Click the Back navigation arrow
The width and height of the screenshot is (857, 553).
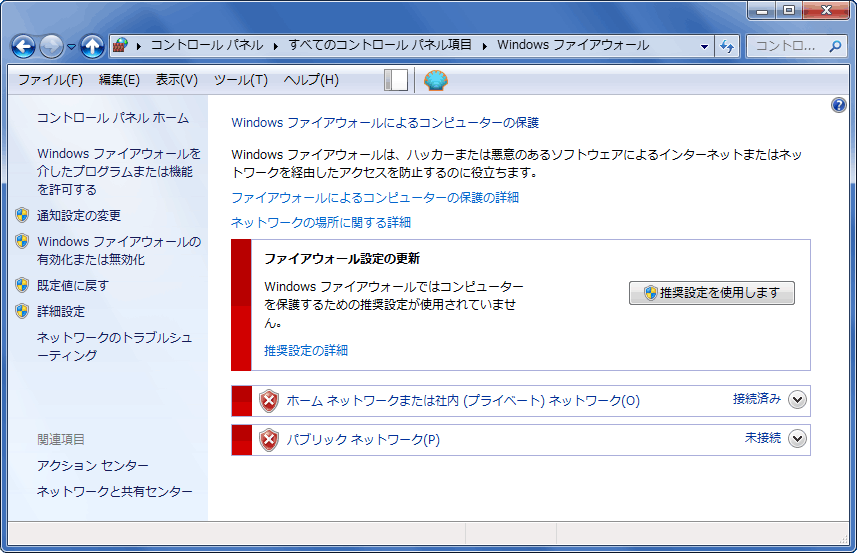[24, 46]
